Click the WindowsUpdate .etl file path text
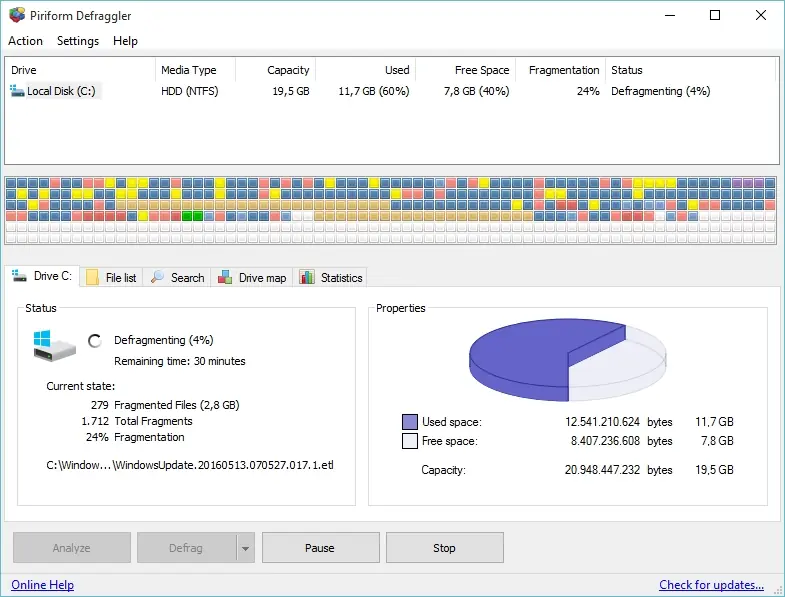The image size is (785, 597). [x=190, y=465]
